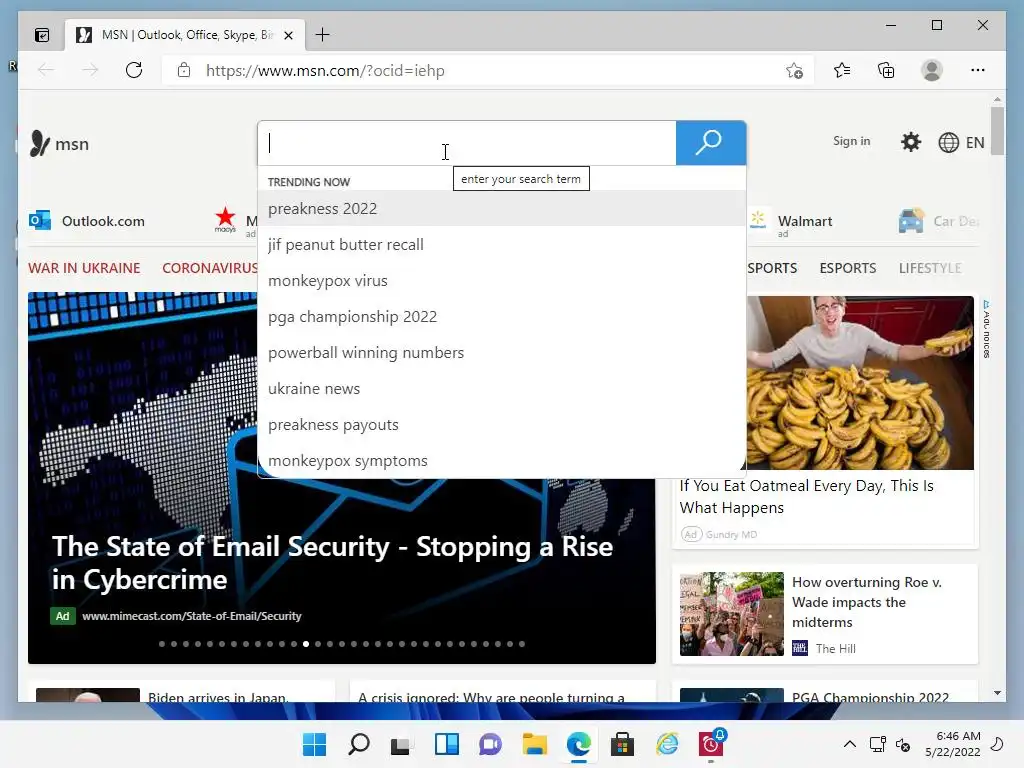
Task: Open the Walmart ad shortcut
Action: tap(792, 222)
